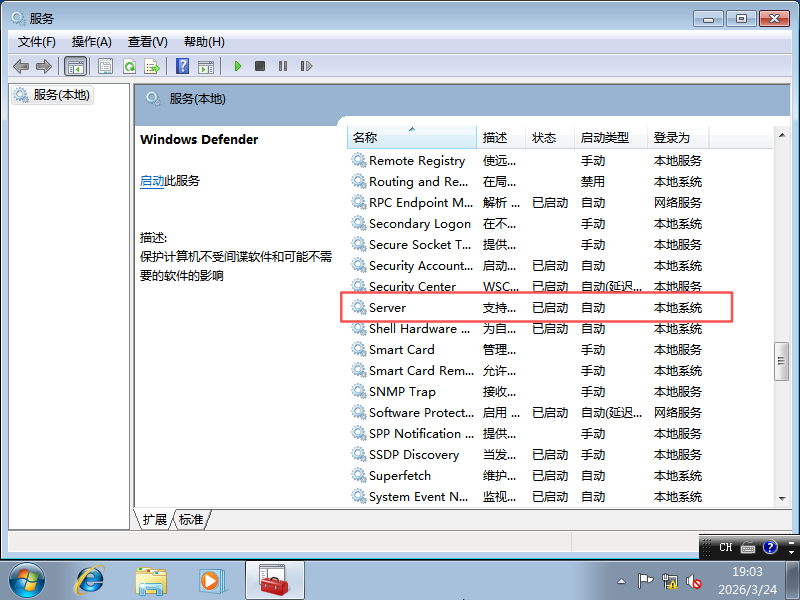Open Windows Start button

click(x=27, y=581)
